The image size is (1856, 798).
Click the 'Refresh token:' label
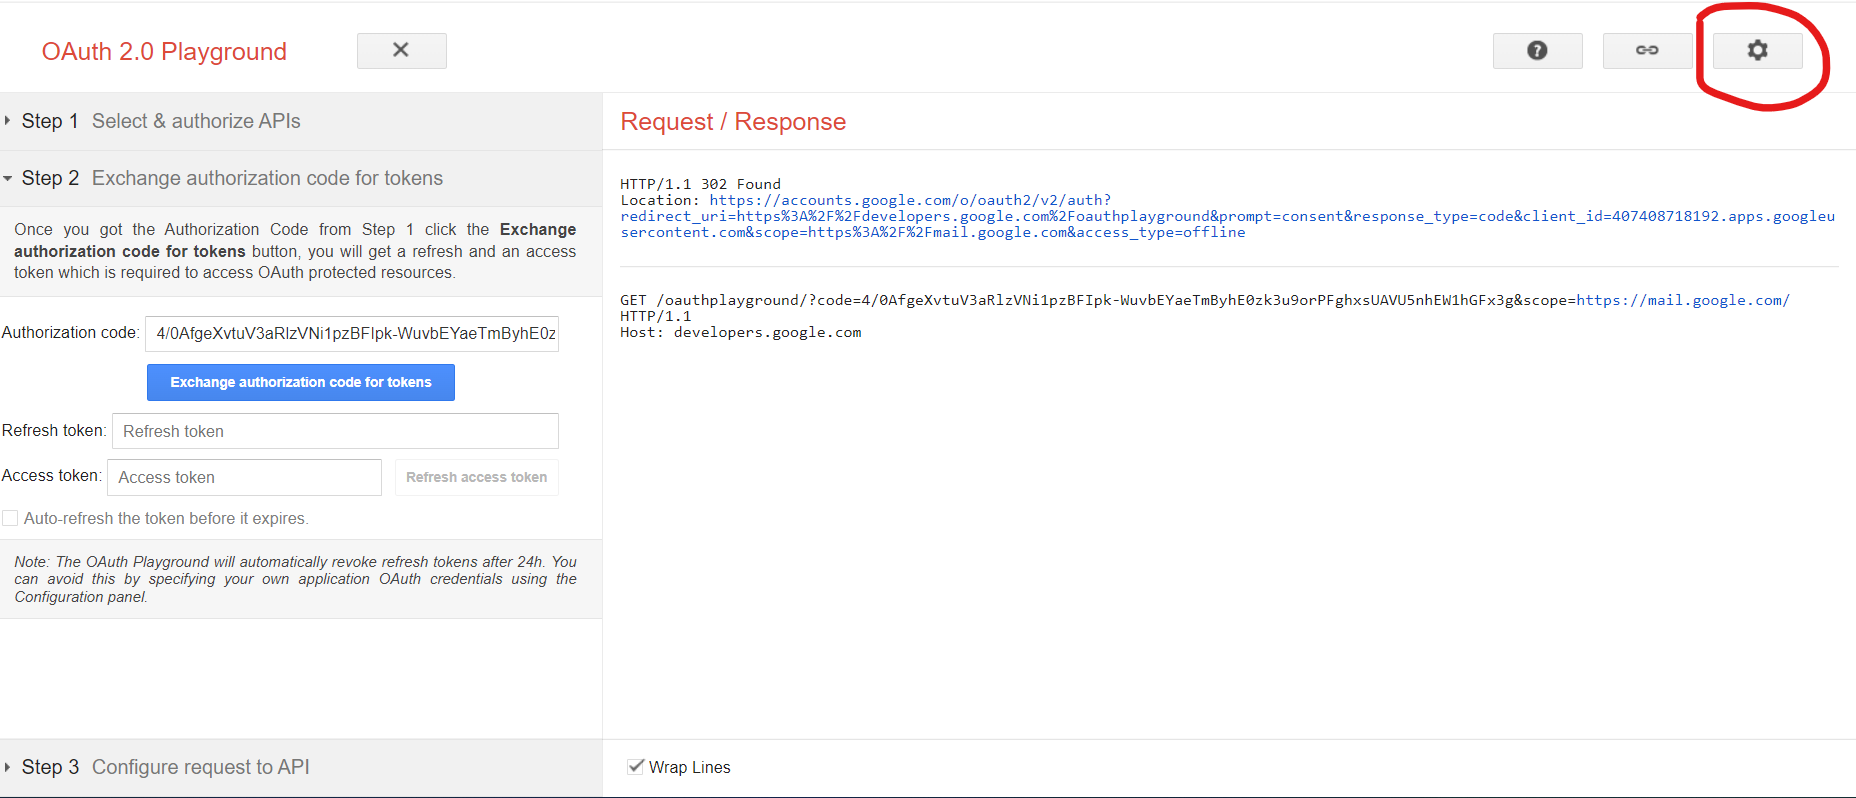point(54,430)
